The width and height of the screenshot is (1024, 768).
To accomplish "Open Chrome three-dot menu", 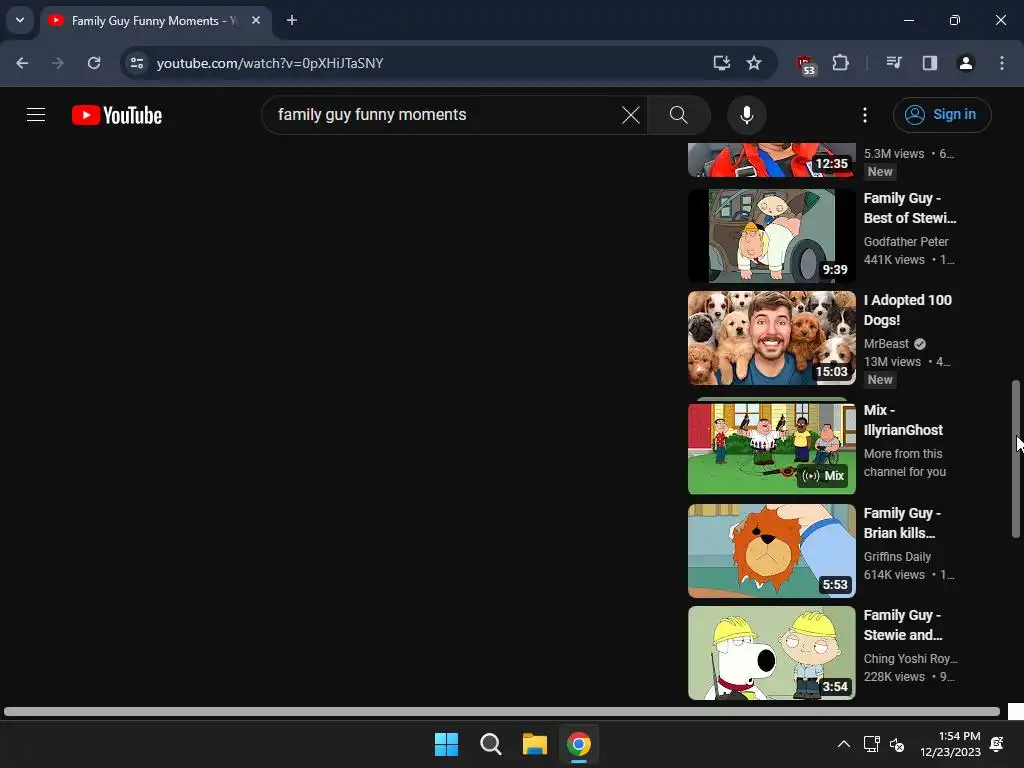I will coord(1002,63).
